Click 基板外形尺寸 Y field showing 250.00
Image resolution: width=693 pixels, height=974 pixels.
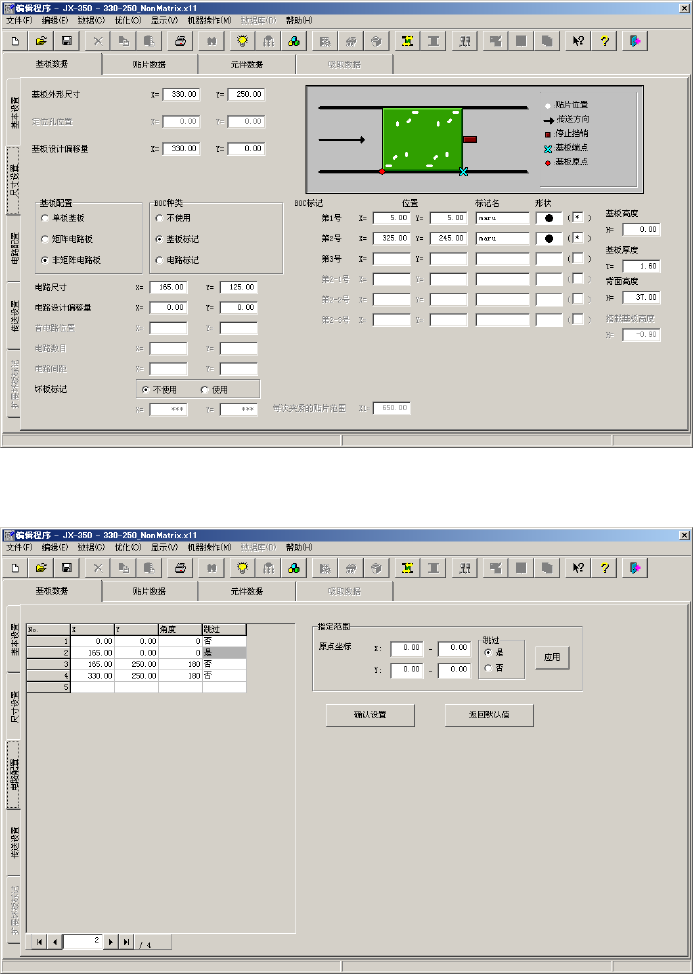246,94
